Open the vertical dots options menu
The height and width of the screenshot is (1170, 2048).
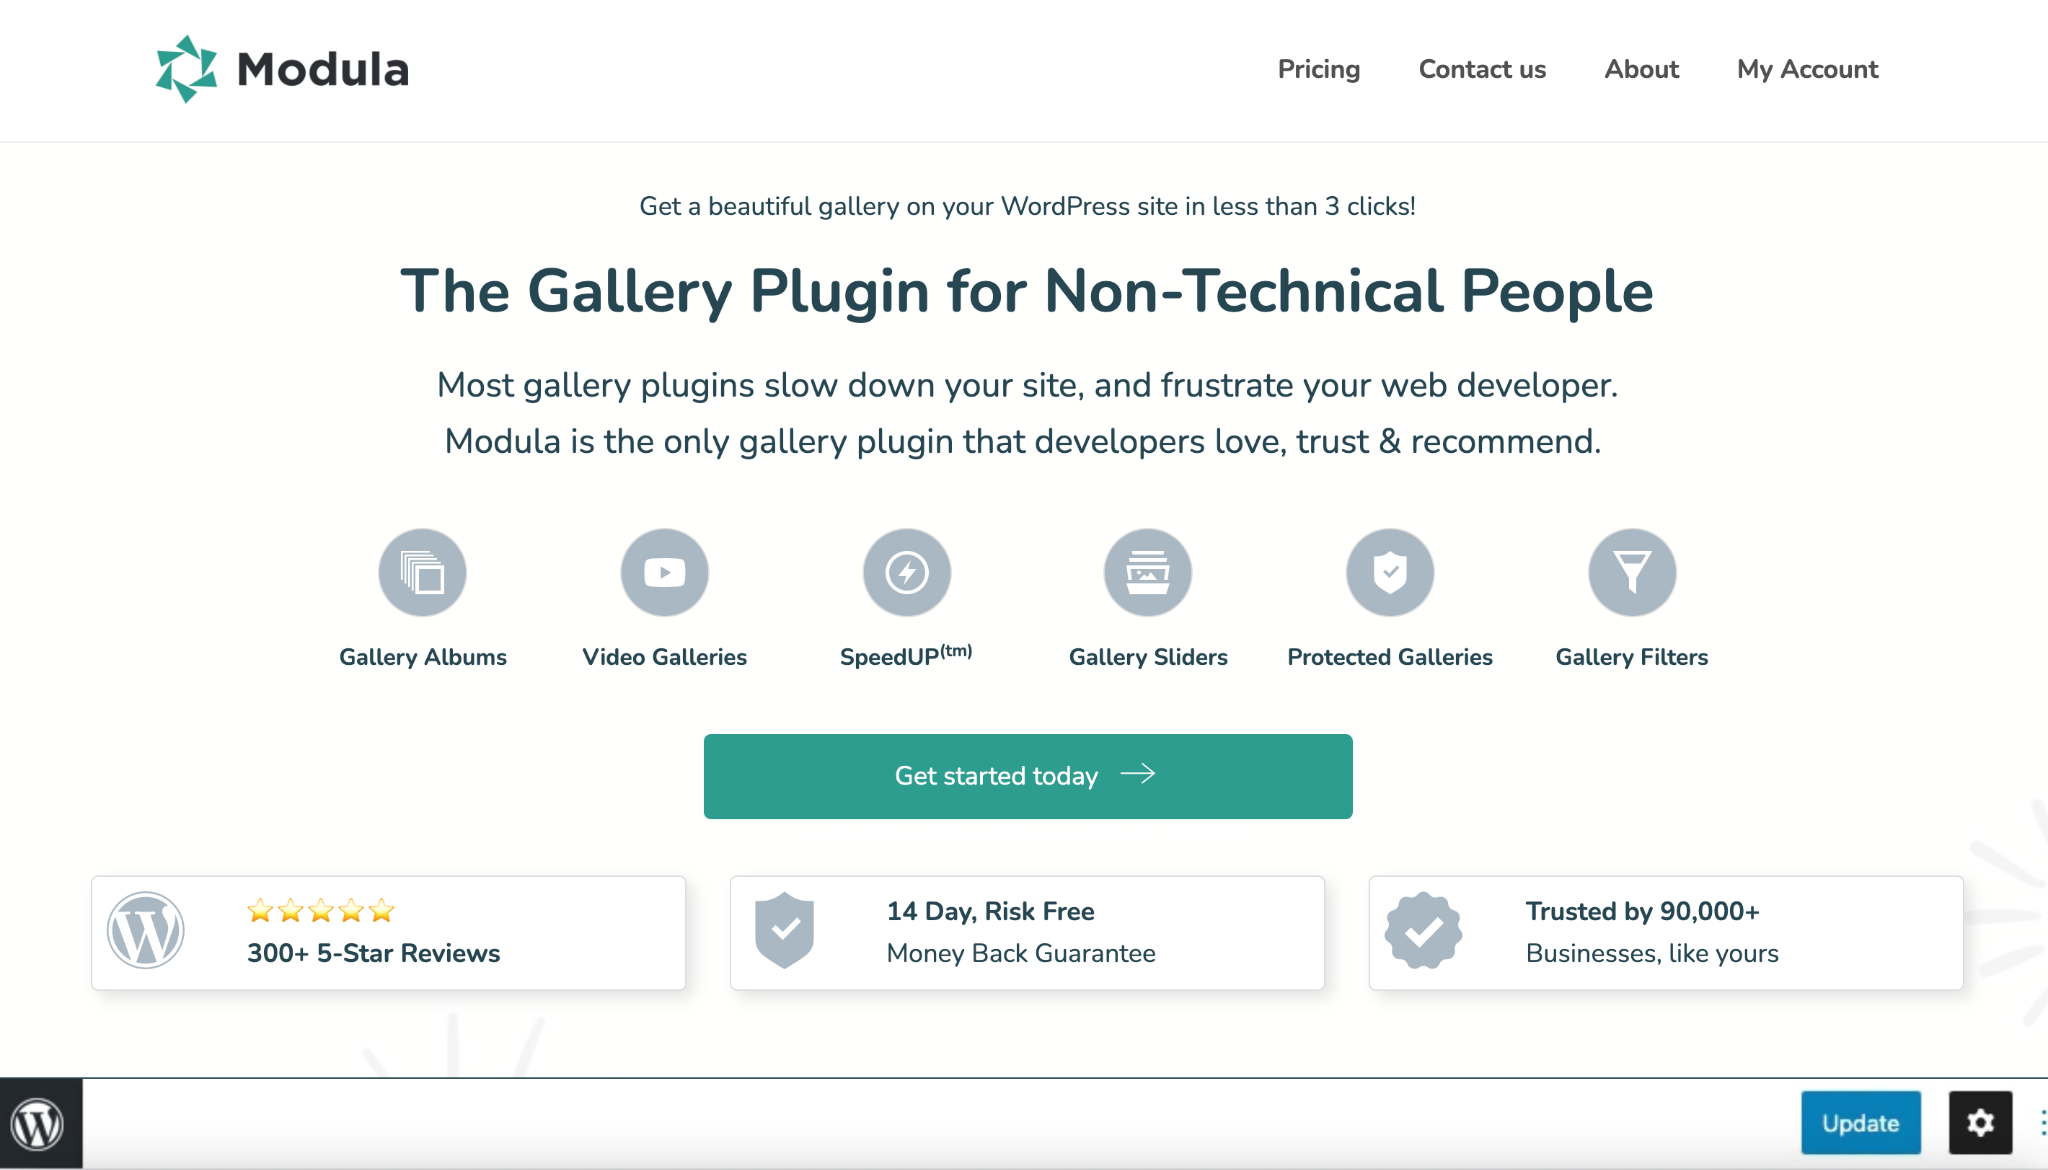(x=2042, y=1123)
